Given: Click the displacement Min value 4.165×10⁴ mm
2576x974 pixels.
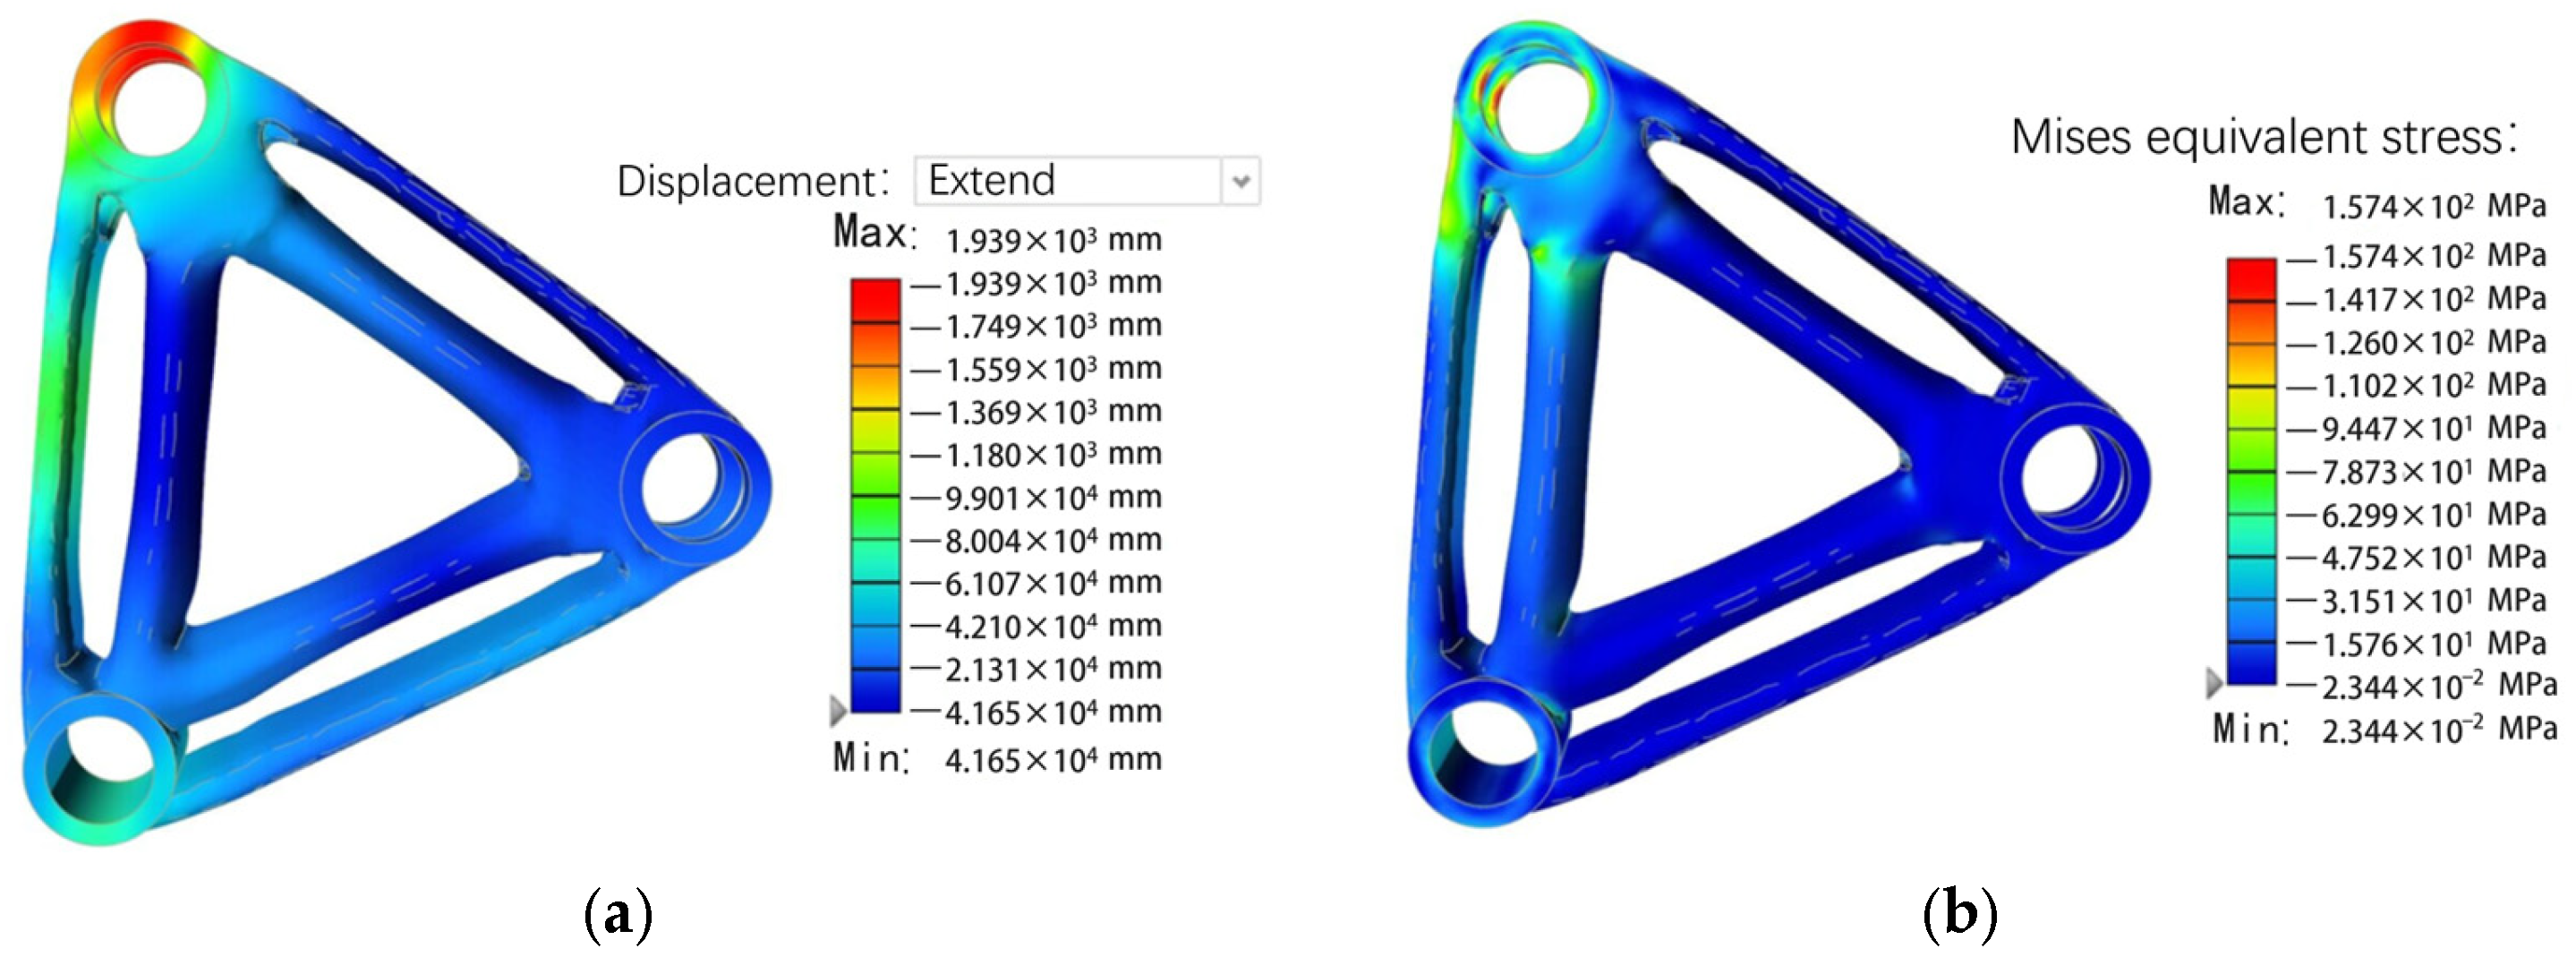Looking at the screenshot, I should click(1053, 760).
